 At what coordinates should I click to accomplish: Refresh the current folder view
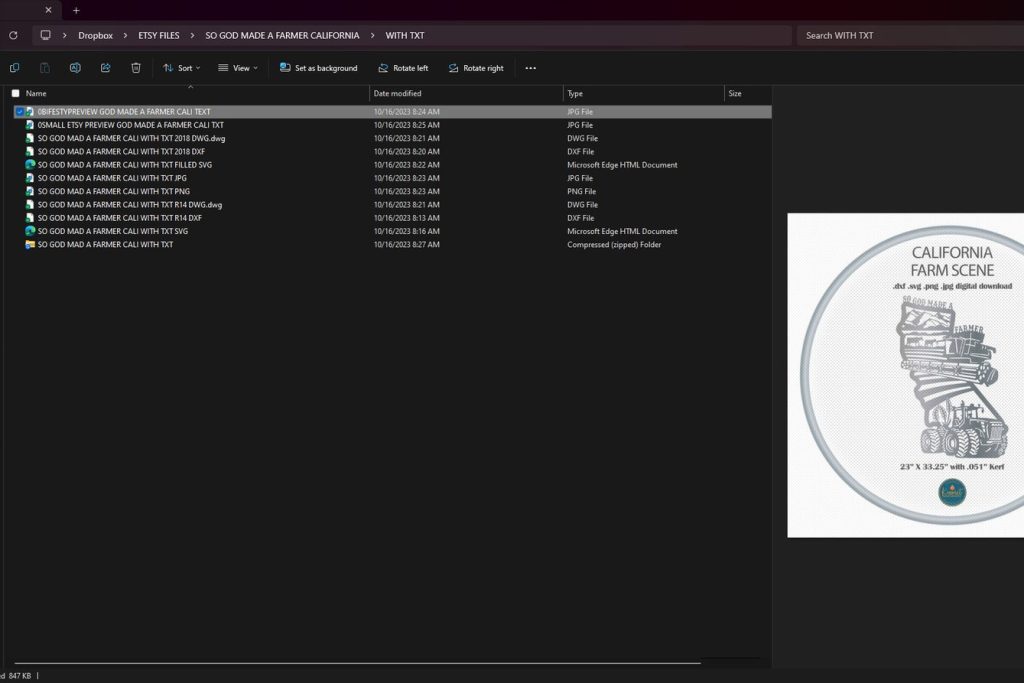[x=13, y=35]
